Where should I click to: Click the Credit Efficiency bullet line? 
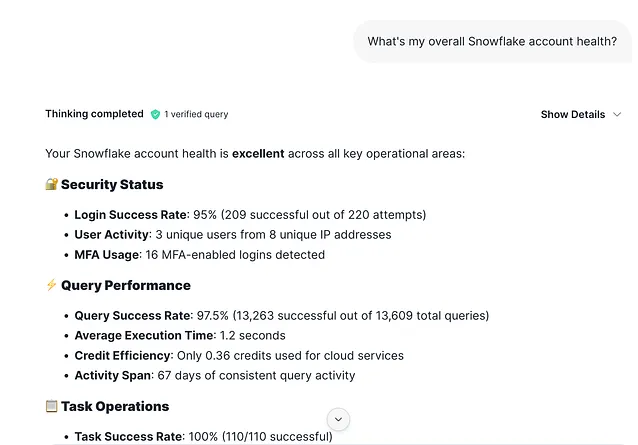pyautogui.click(x=239, y=356)
